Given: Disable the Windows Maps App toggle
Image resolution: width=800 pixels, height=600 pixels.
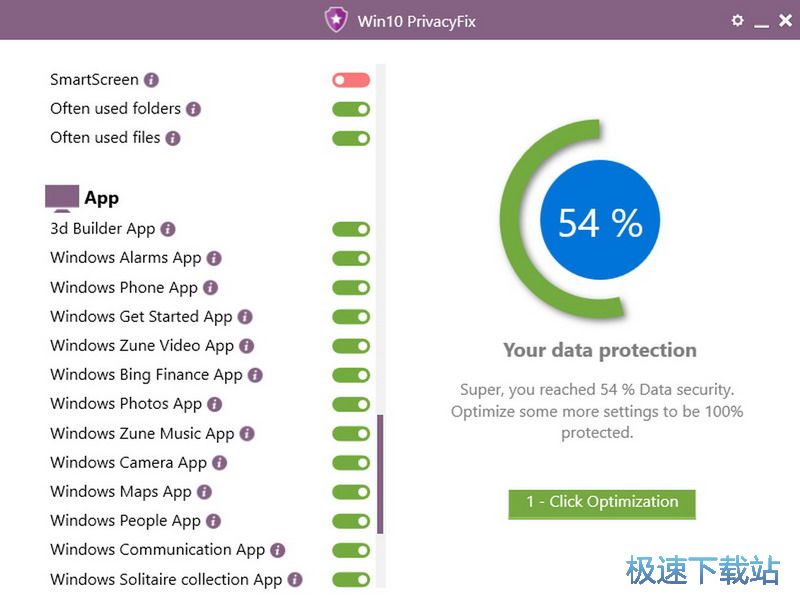Looking at the screenshot, I should pos(351,492).
